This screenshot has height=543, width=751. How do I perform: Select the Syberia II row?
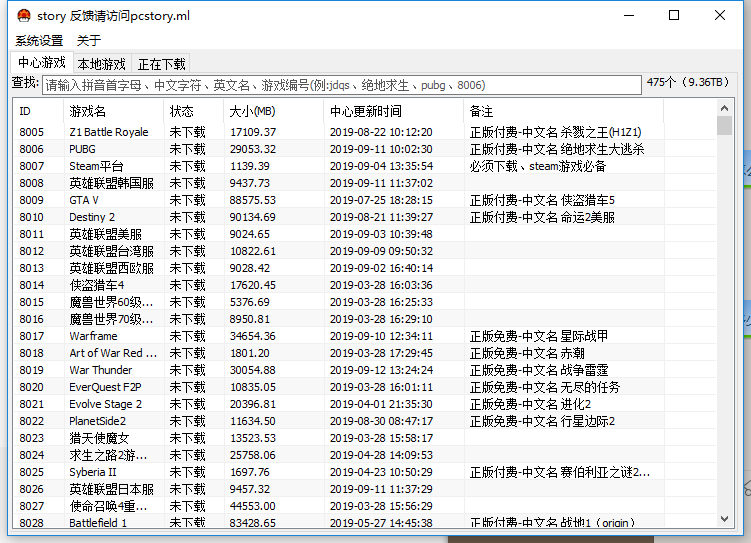click(x=365, y=472)
